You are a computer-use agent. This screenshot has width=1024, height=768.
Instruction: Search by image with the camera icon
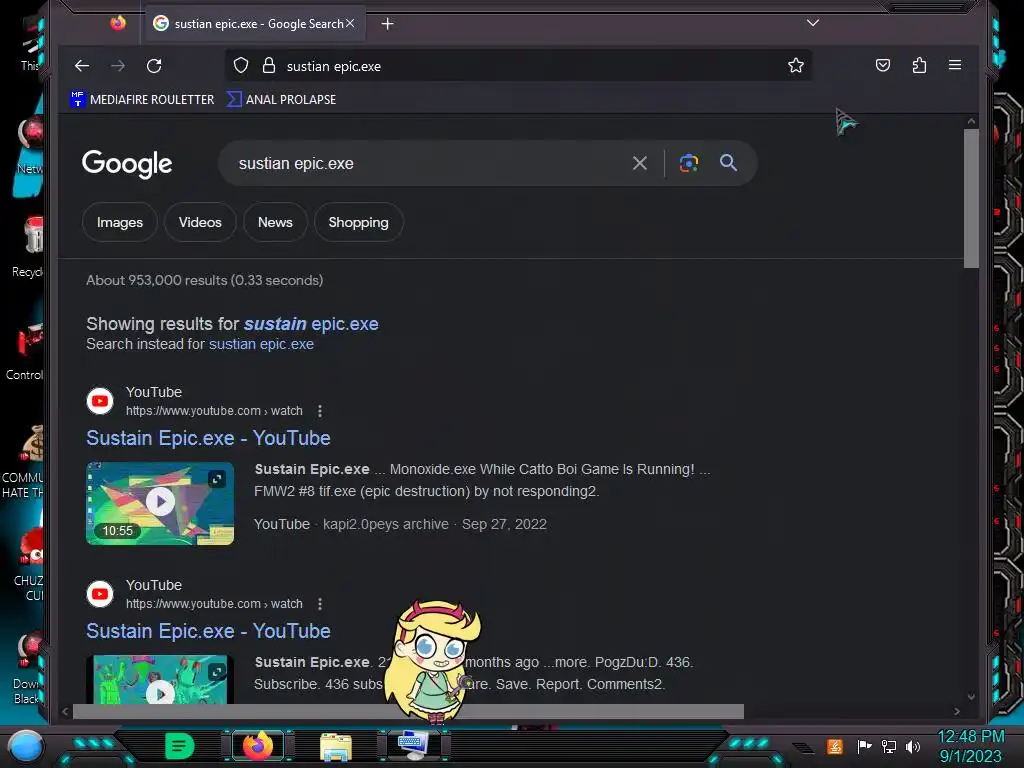click(x=689, y=163)
